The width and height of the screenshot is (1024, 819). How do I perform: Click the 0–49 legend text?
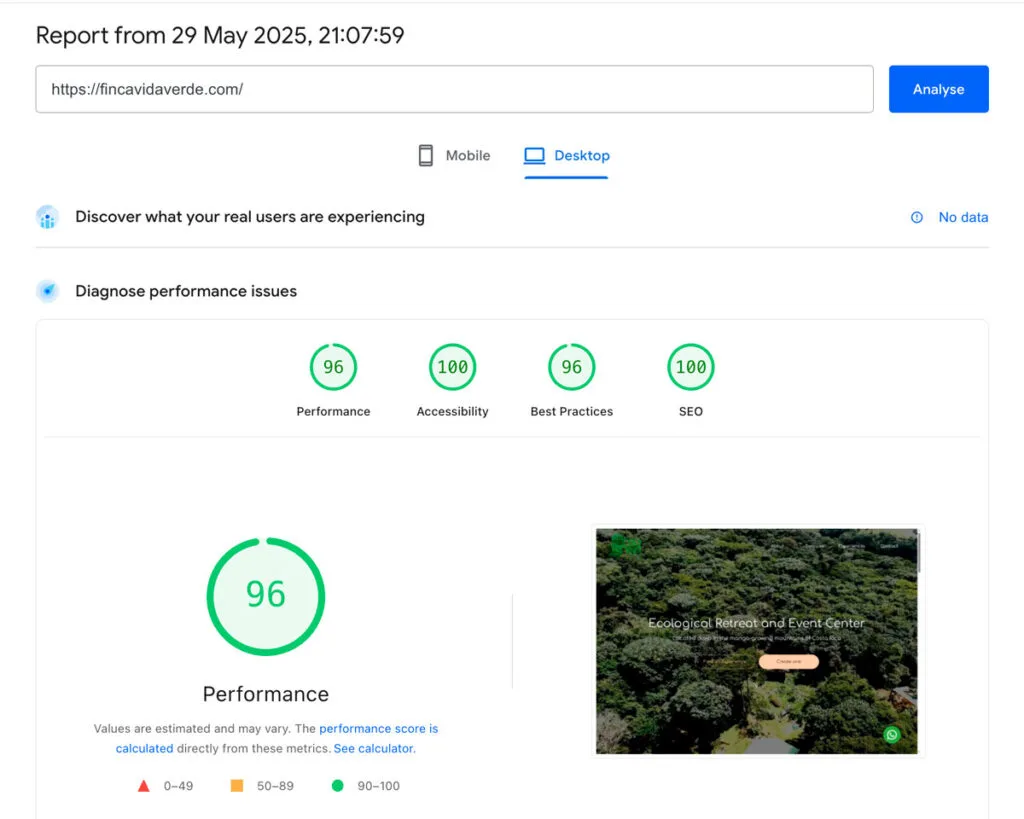pyautogui.click(x=178, y=786)
